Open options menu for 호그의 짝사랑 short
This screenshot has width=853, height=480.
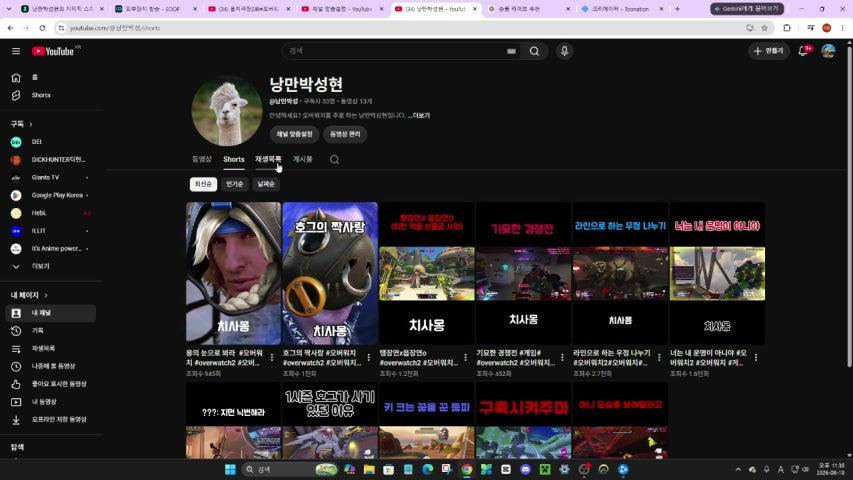tap(369, 358)
